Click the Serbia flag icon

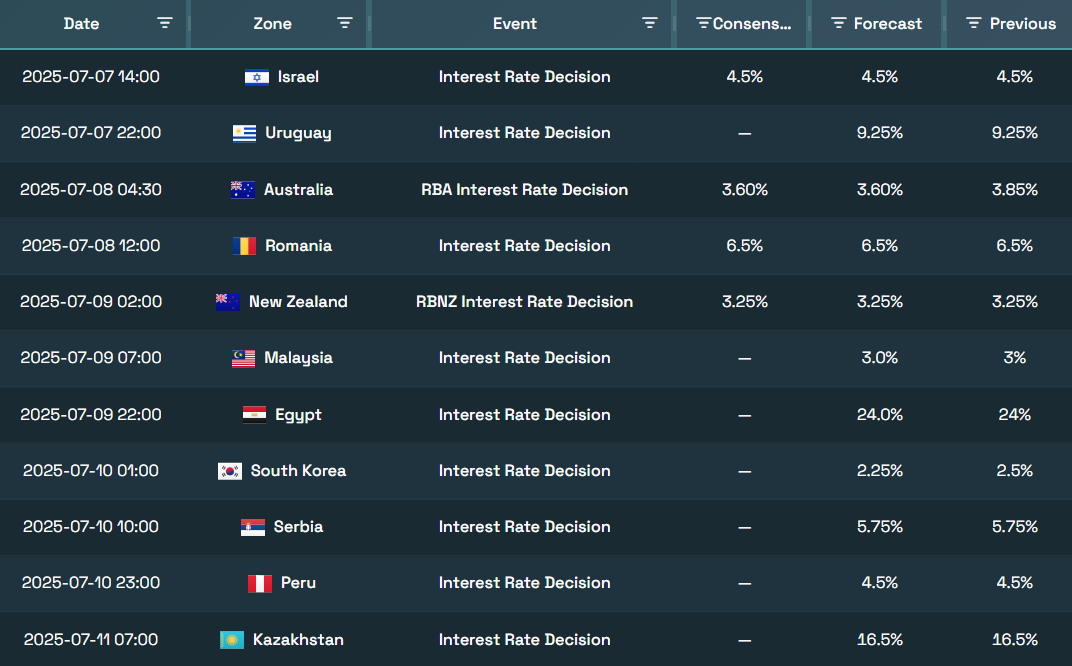click(253, 527)
